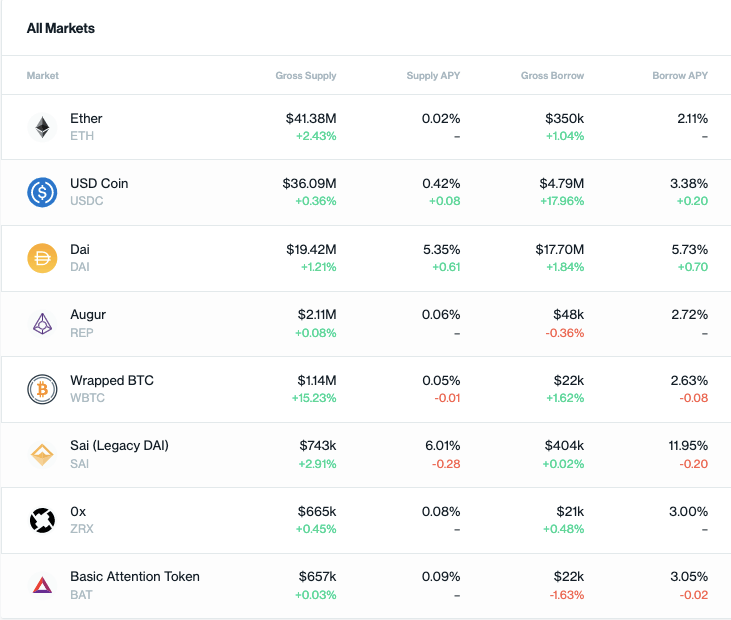
Task: Click Wrapped BTC gross supply $1.14M
Action: point(317,380)
